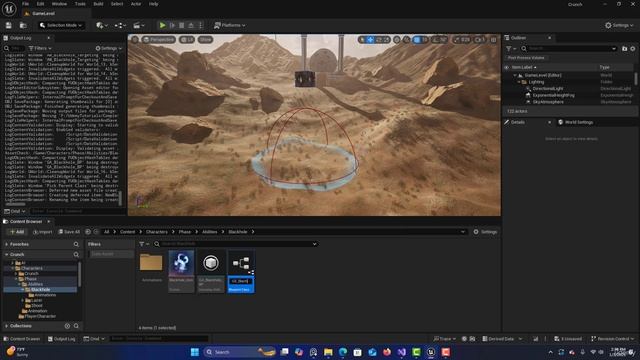The width and height of the screenshot is (640, 360).
Task: Open the Outliner settings gear
Action: click(x=633, y=49)
